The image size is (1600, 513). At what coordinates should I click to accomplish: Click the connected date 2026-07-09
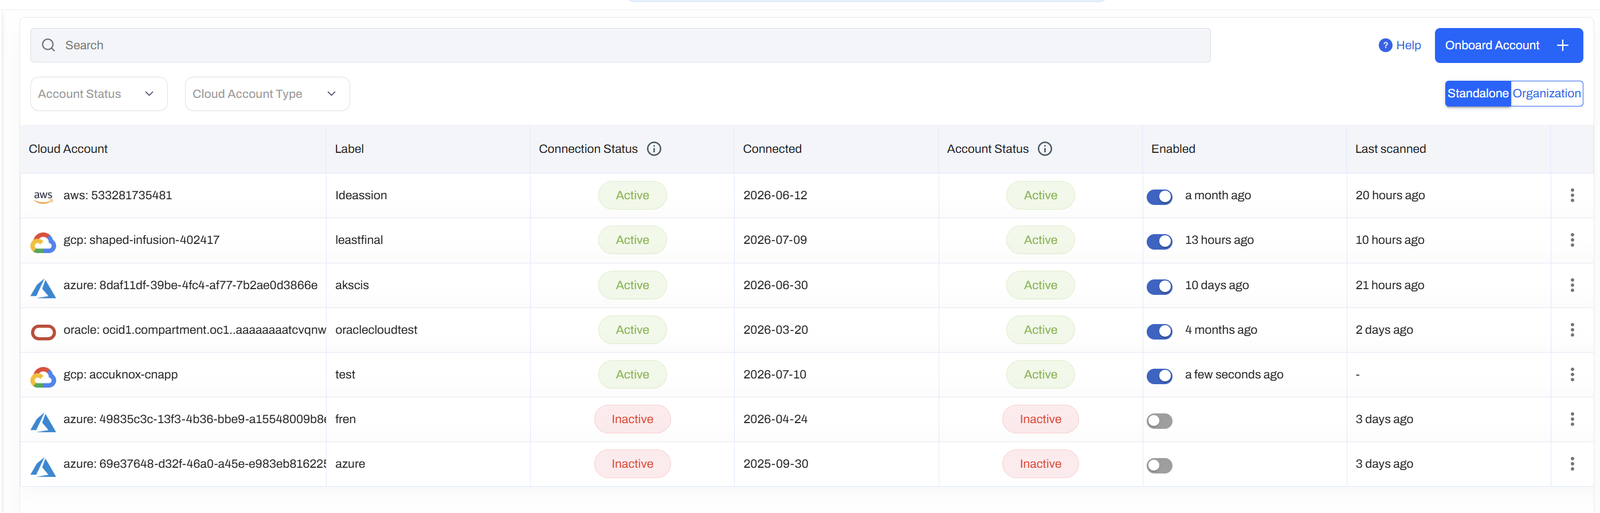[x=775, y=240]
